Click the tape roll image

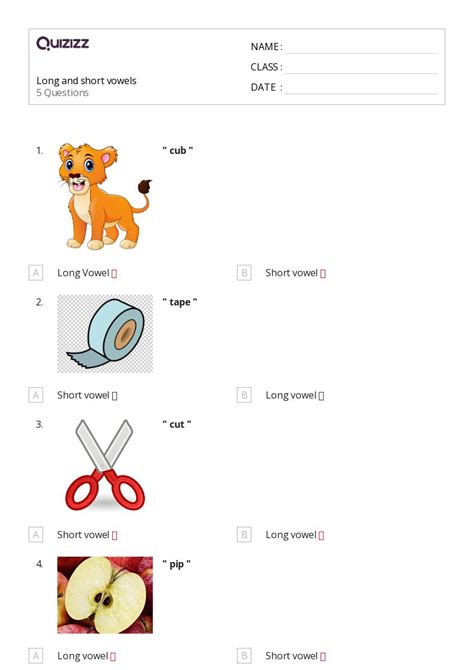tap(105, 334)
